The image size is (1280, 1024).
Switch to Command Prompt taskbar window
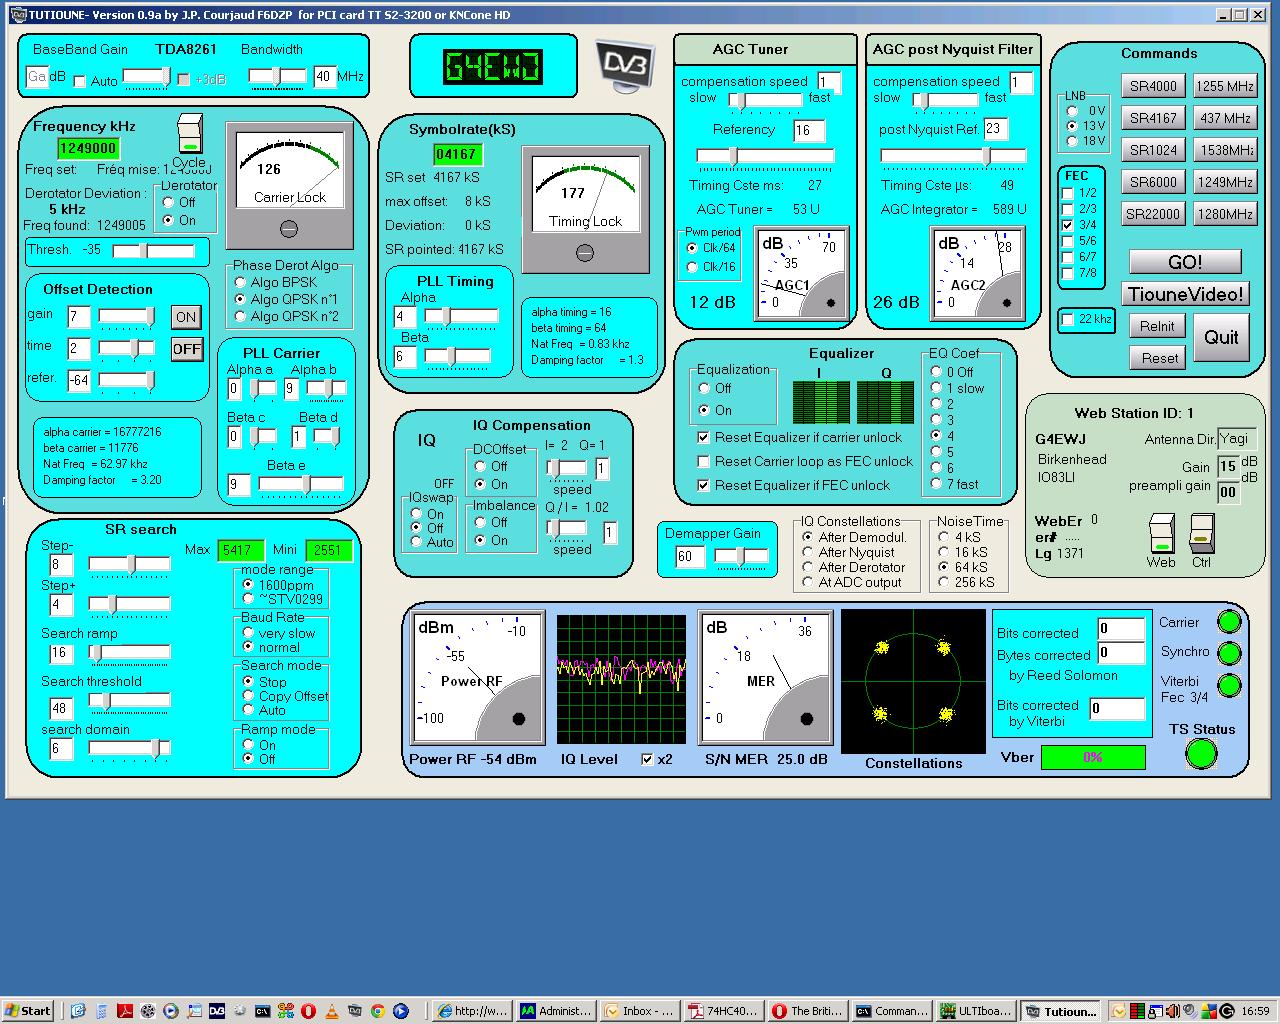(x=892, y=1011)
